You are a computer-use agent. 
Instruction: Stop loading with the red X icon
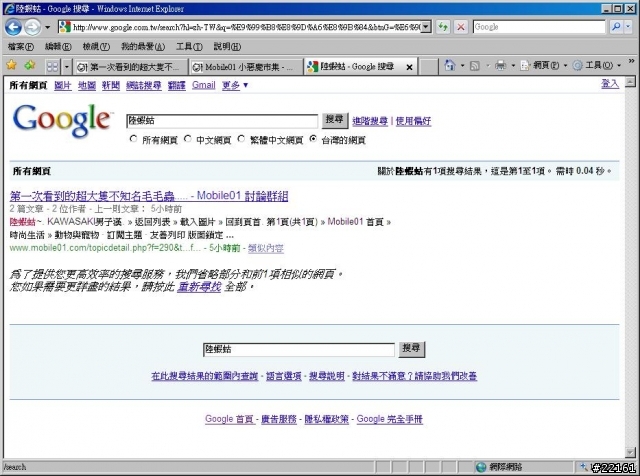pyautogui.click(x=461, y=27)
